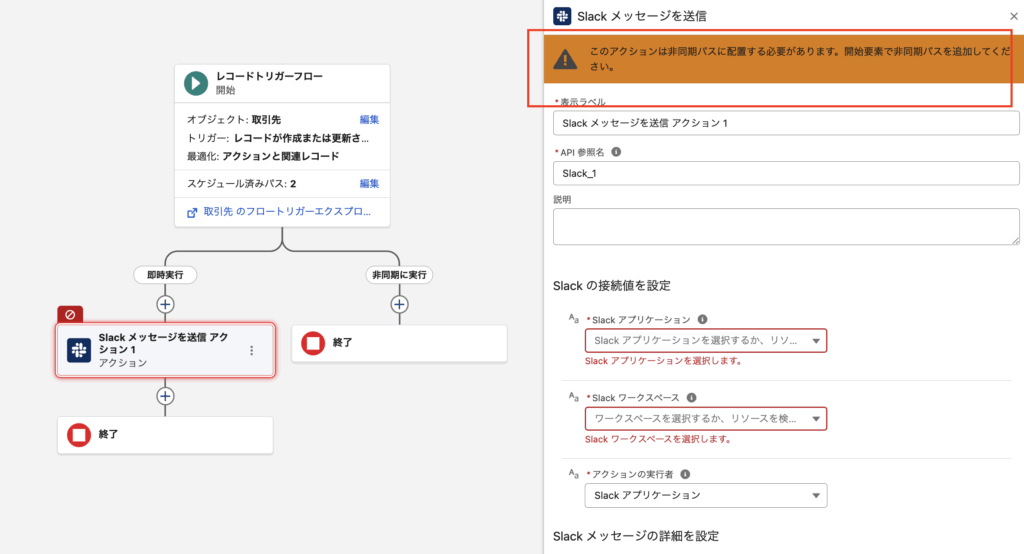This screenshot has height=554, width=1024.
Task: Click the Slack icon on the action node
Action: tap(79, 350)
